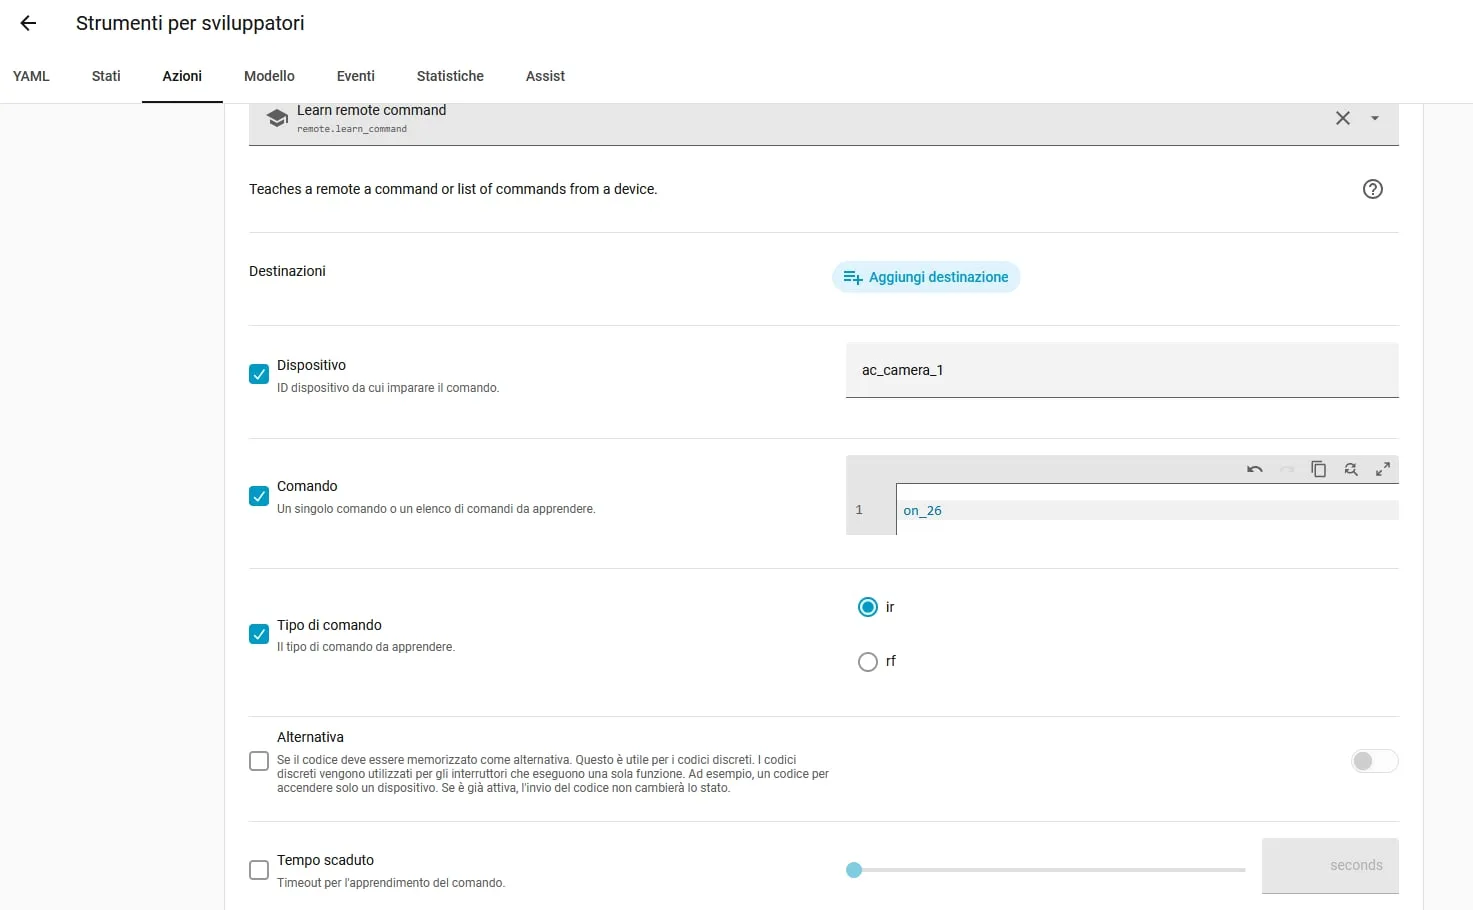
Task: Redo the edit in Comando editor
Action: (1287, 469)
